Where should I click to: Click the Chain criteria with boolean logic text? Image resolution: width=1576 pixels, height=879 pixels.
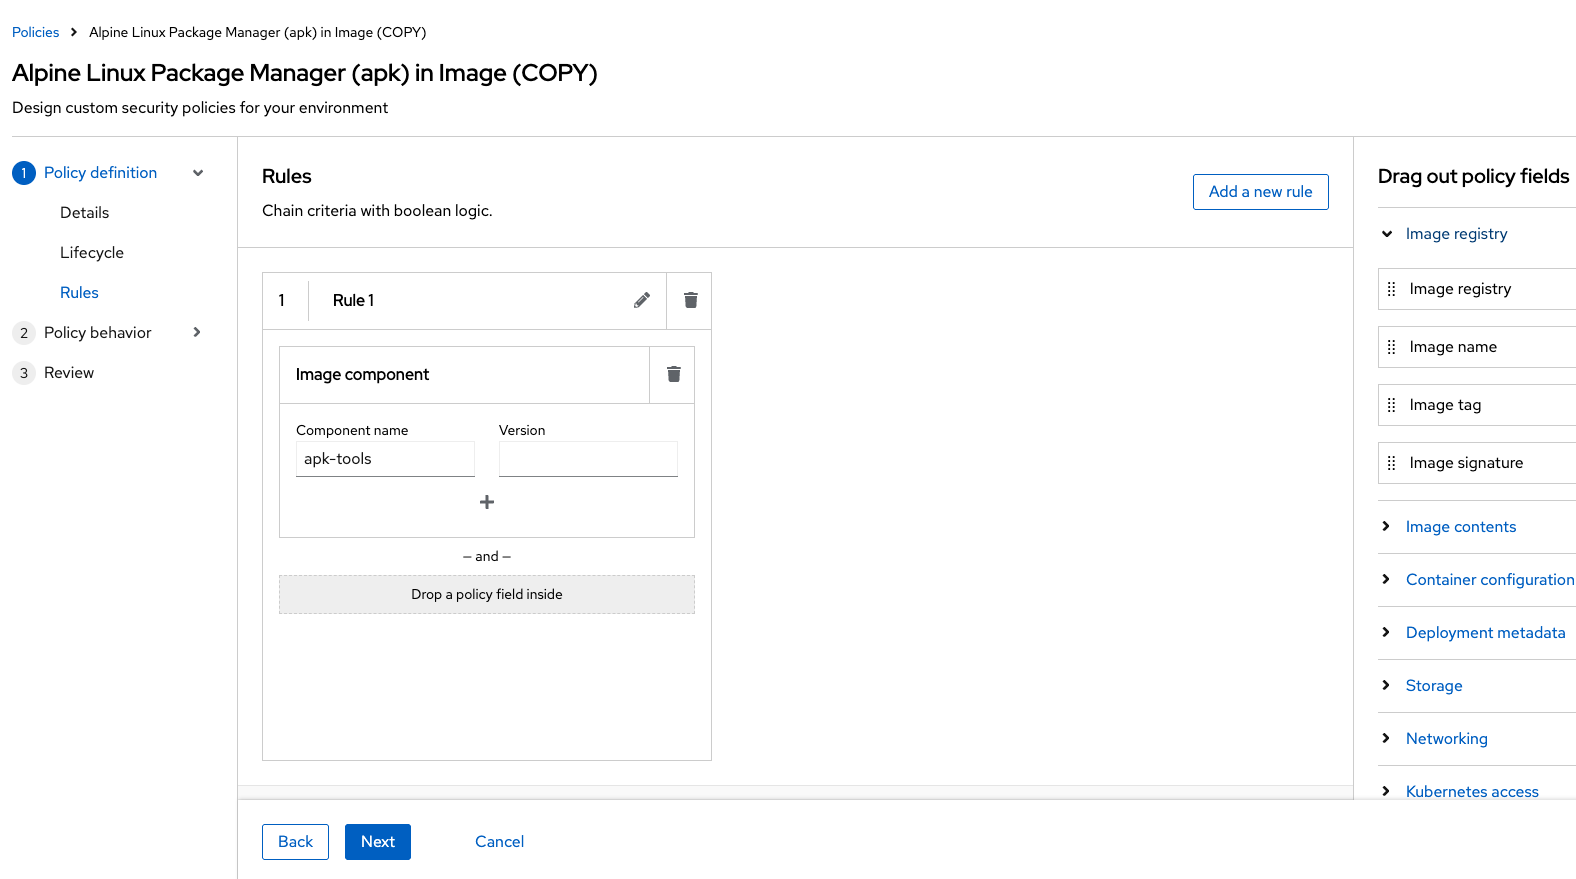point(377,211)
